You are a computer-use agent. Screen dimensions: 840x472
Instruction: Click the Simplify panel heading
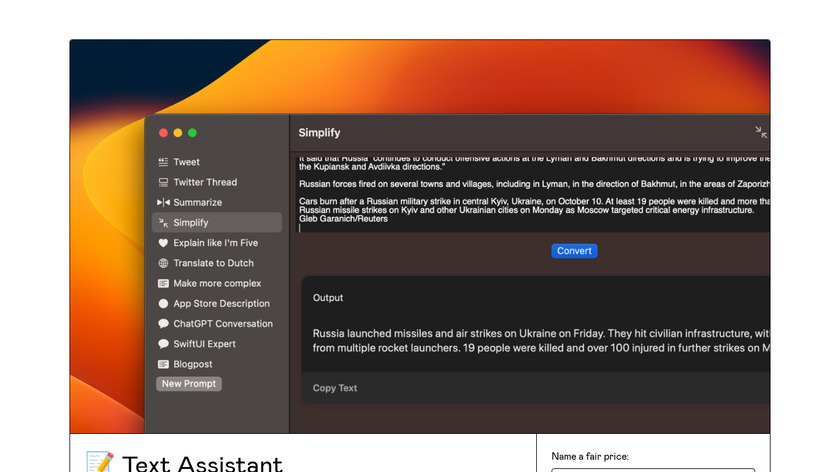click(319, 133)
